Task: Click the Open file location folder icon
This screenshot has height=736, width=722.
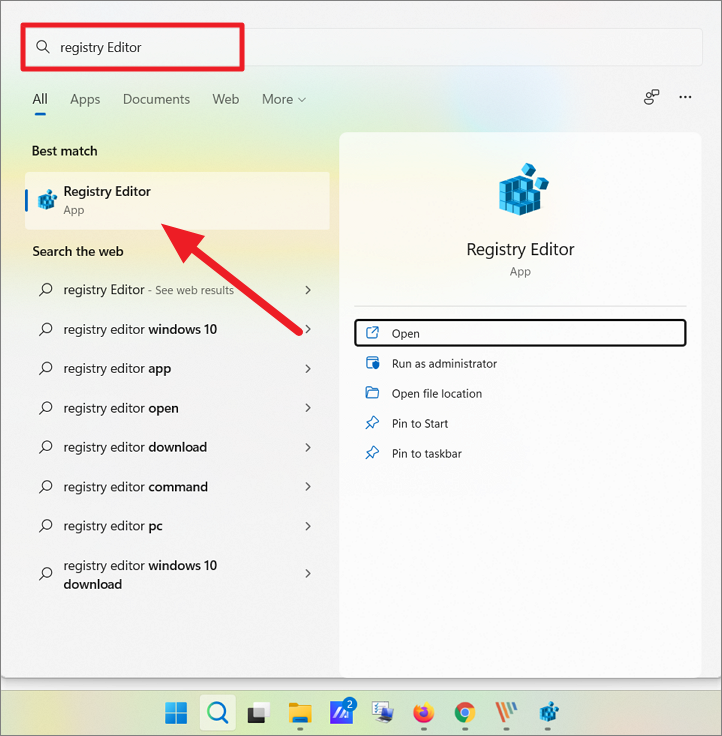Action: coord(372,392)
